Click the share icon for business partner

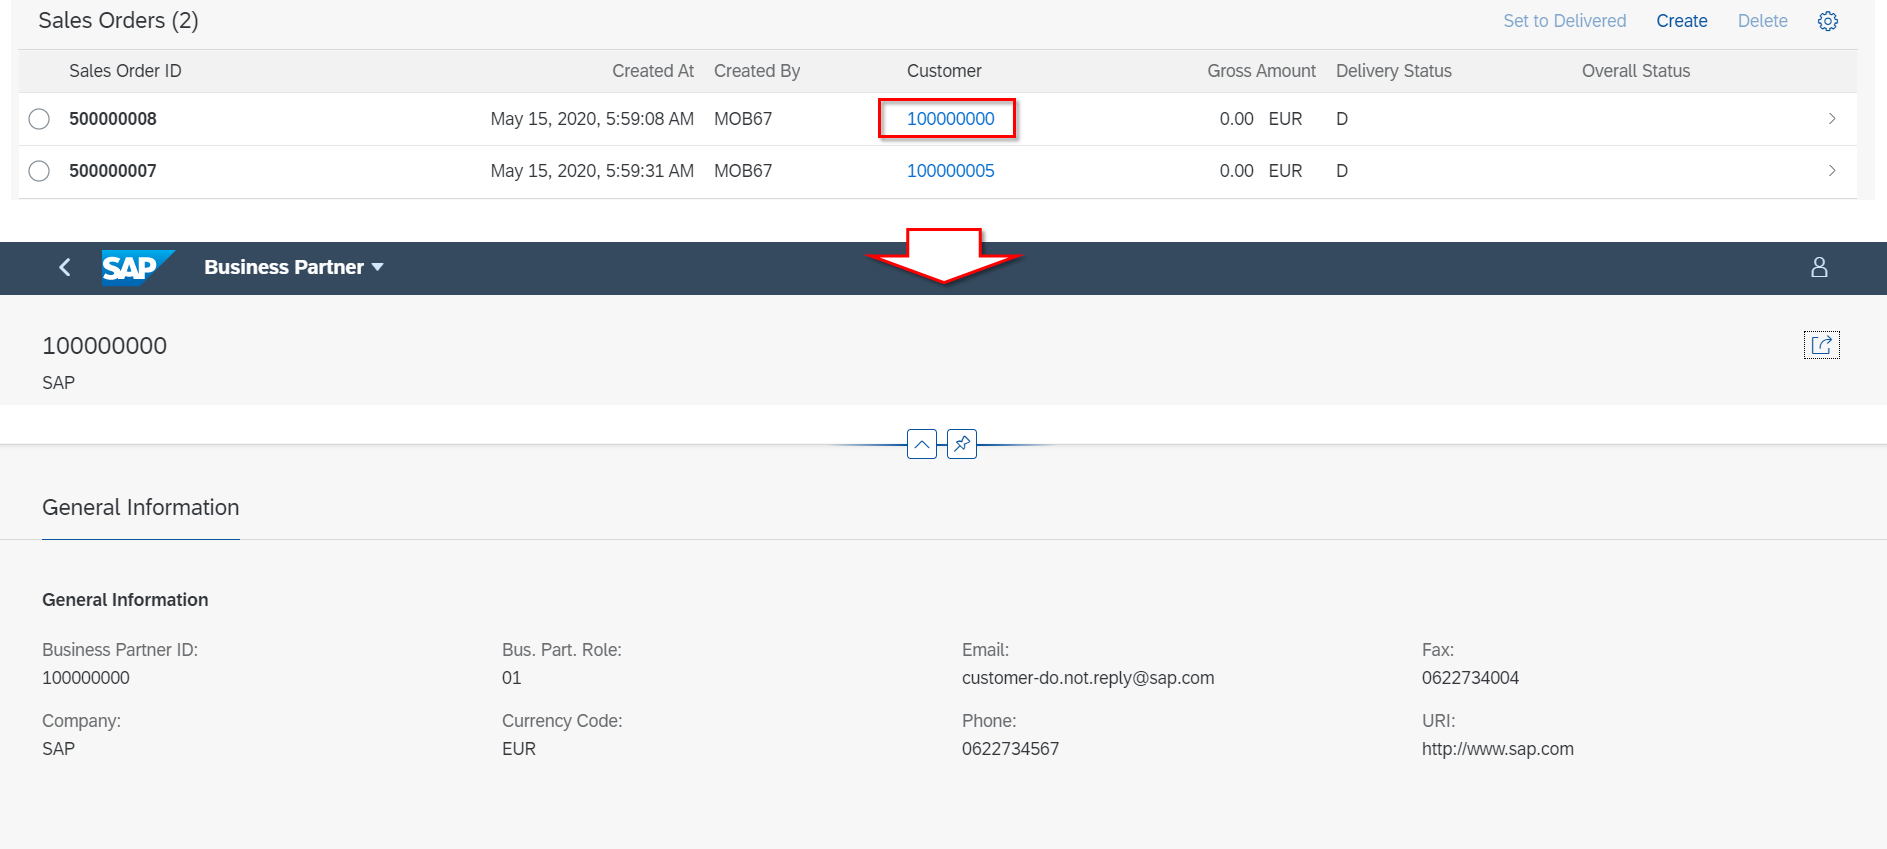(1822, 345)
